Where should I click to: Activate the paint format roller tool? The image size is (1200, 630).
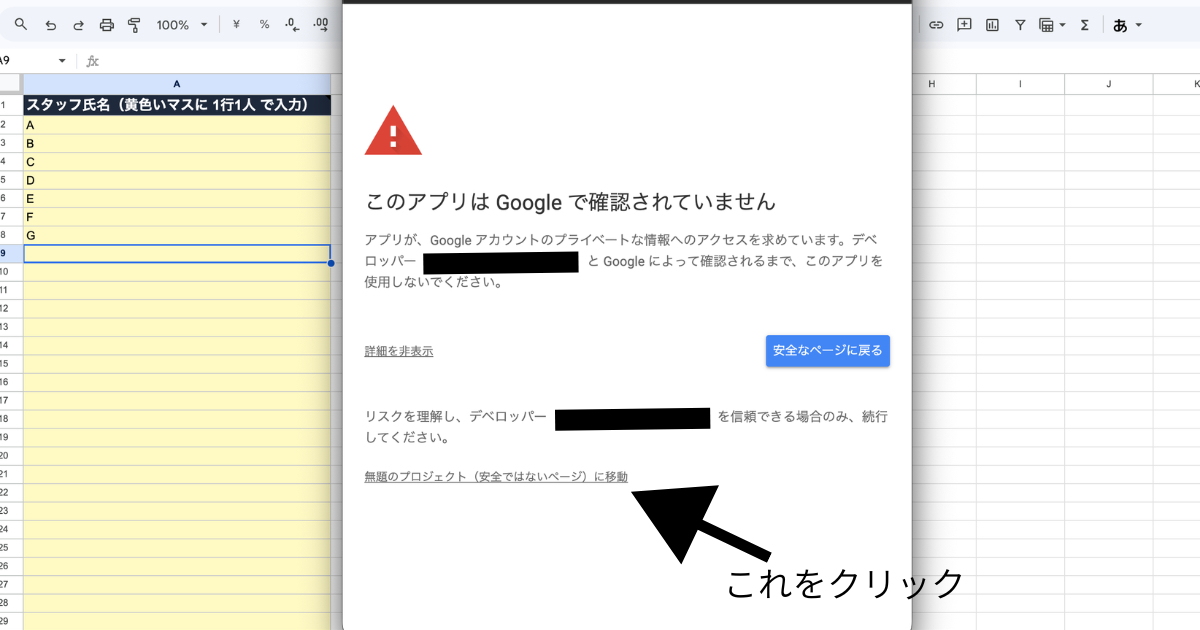pos(134,25)
